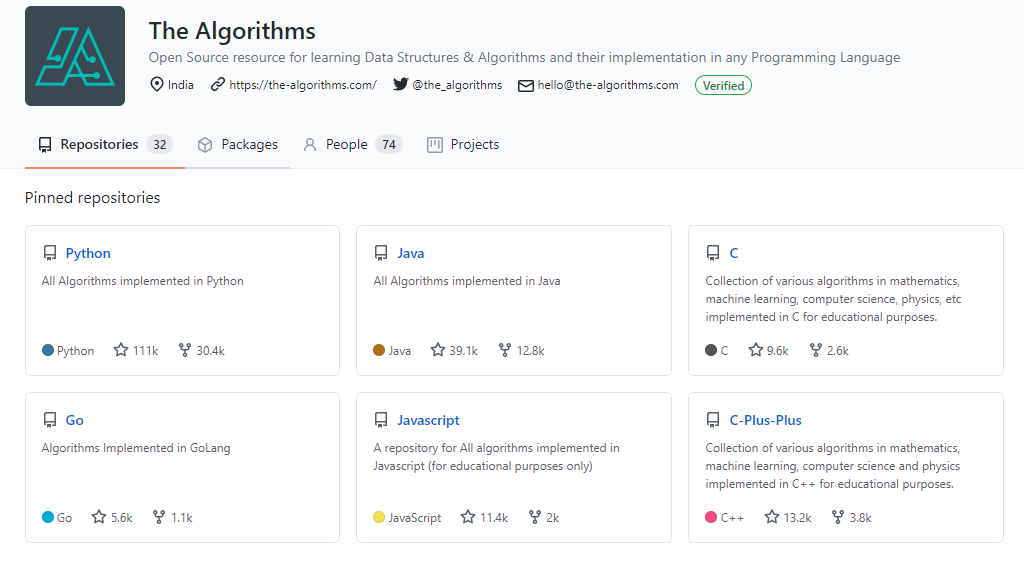Click the star icon on Javascript card
1024x562 pixels.
468,517
